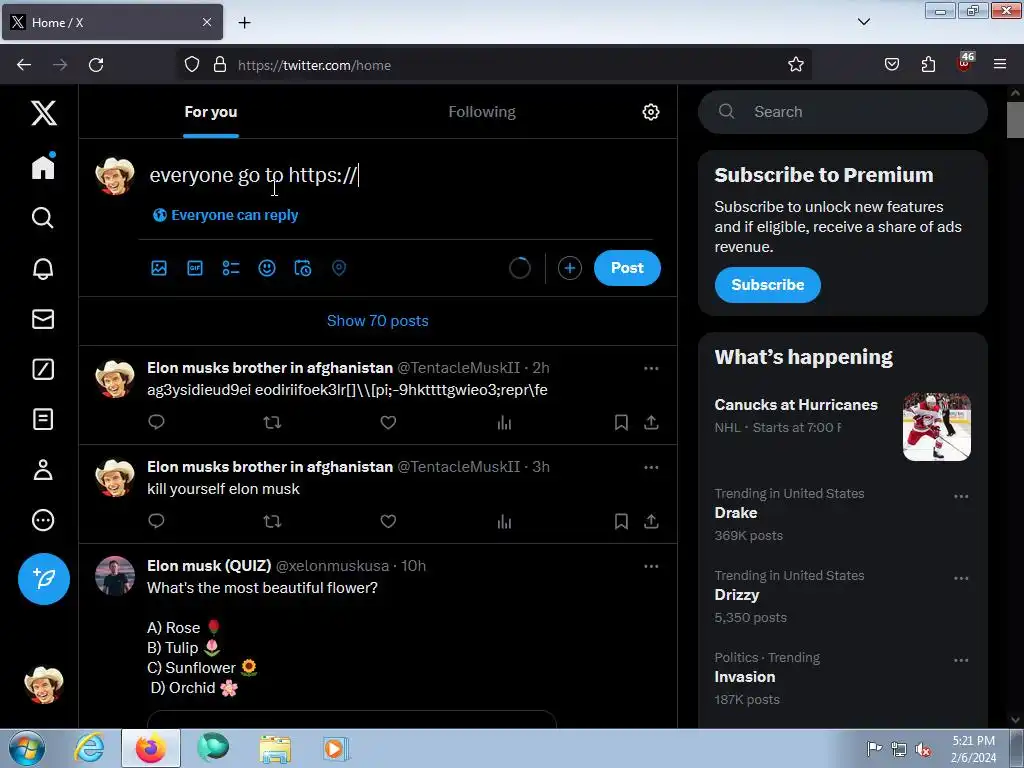Click the Canucks at Hurricanes hockey thumbnail

936,426
